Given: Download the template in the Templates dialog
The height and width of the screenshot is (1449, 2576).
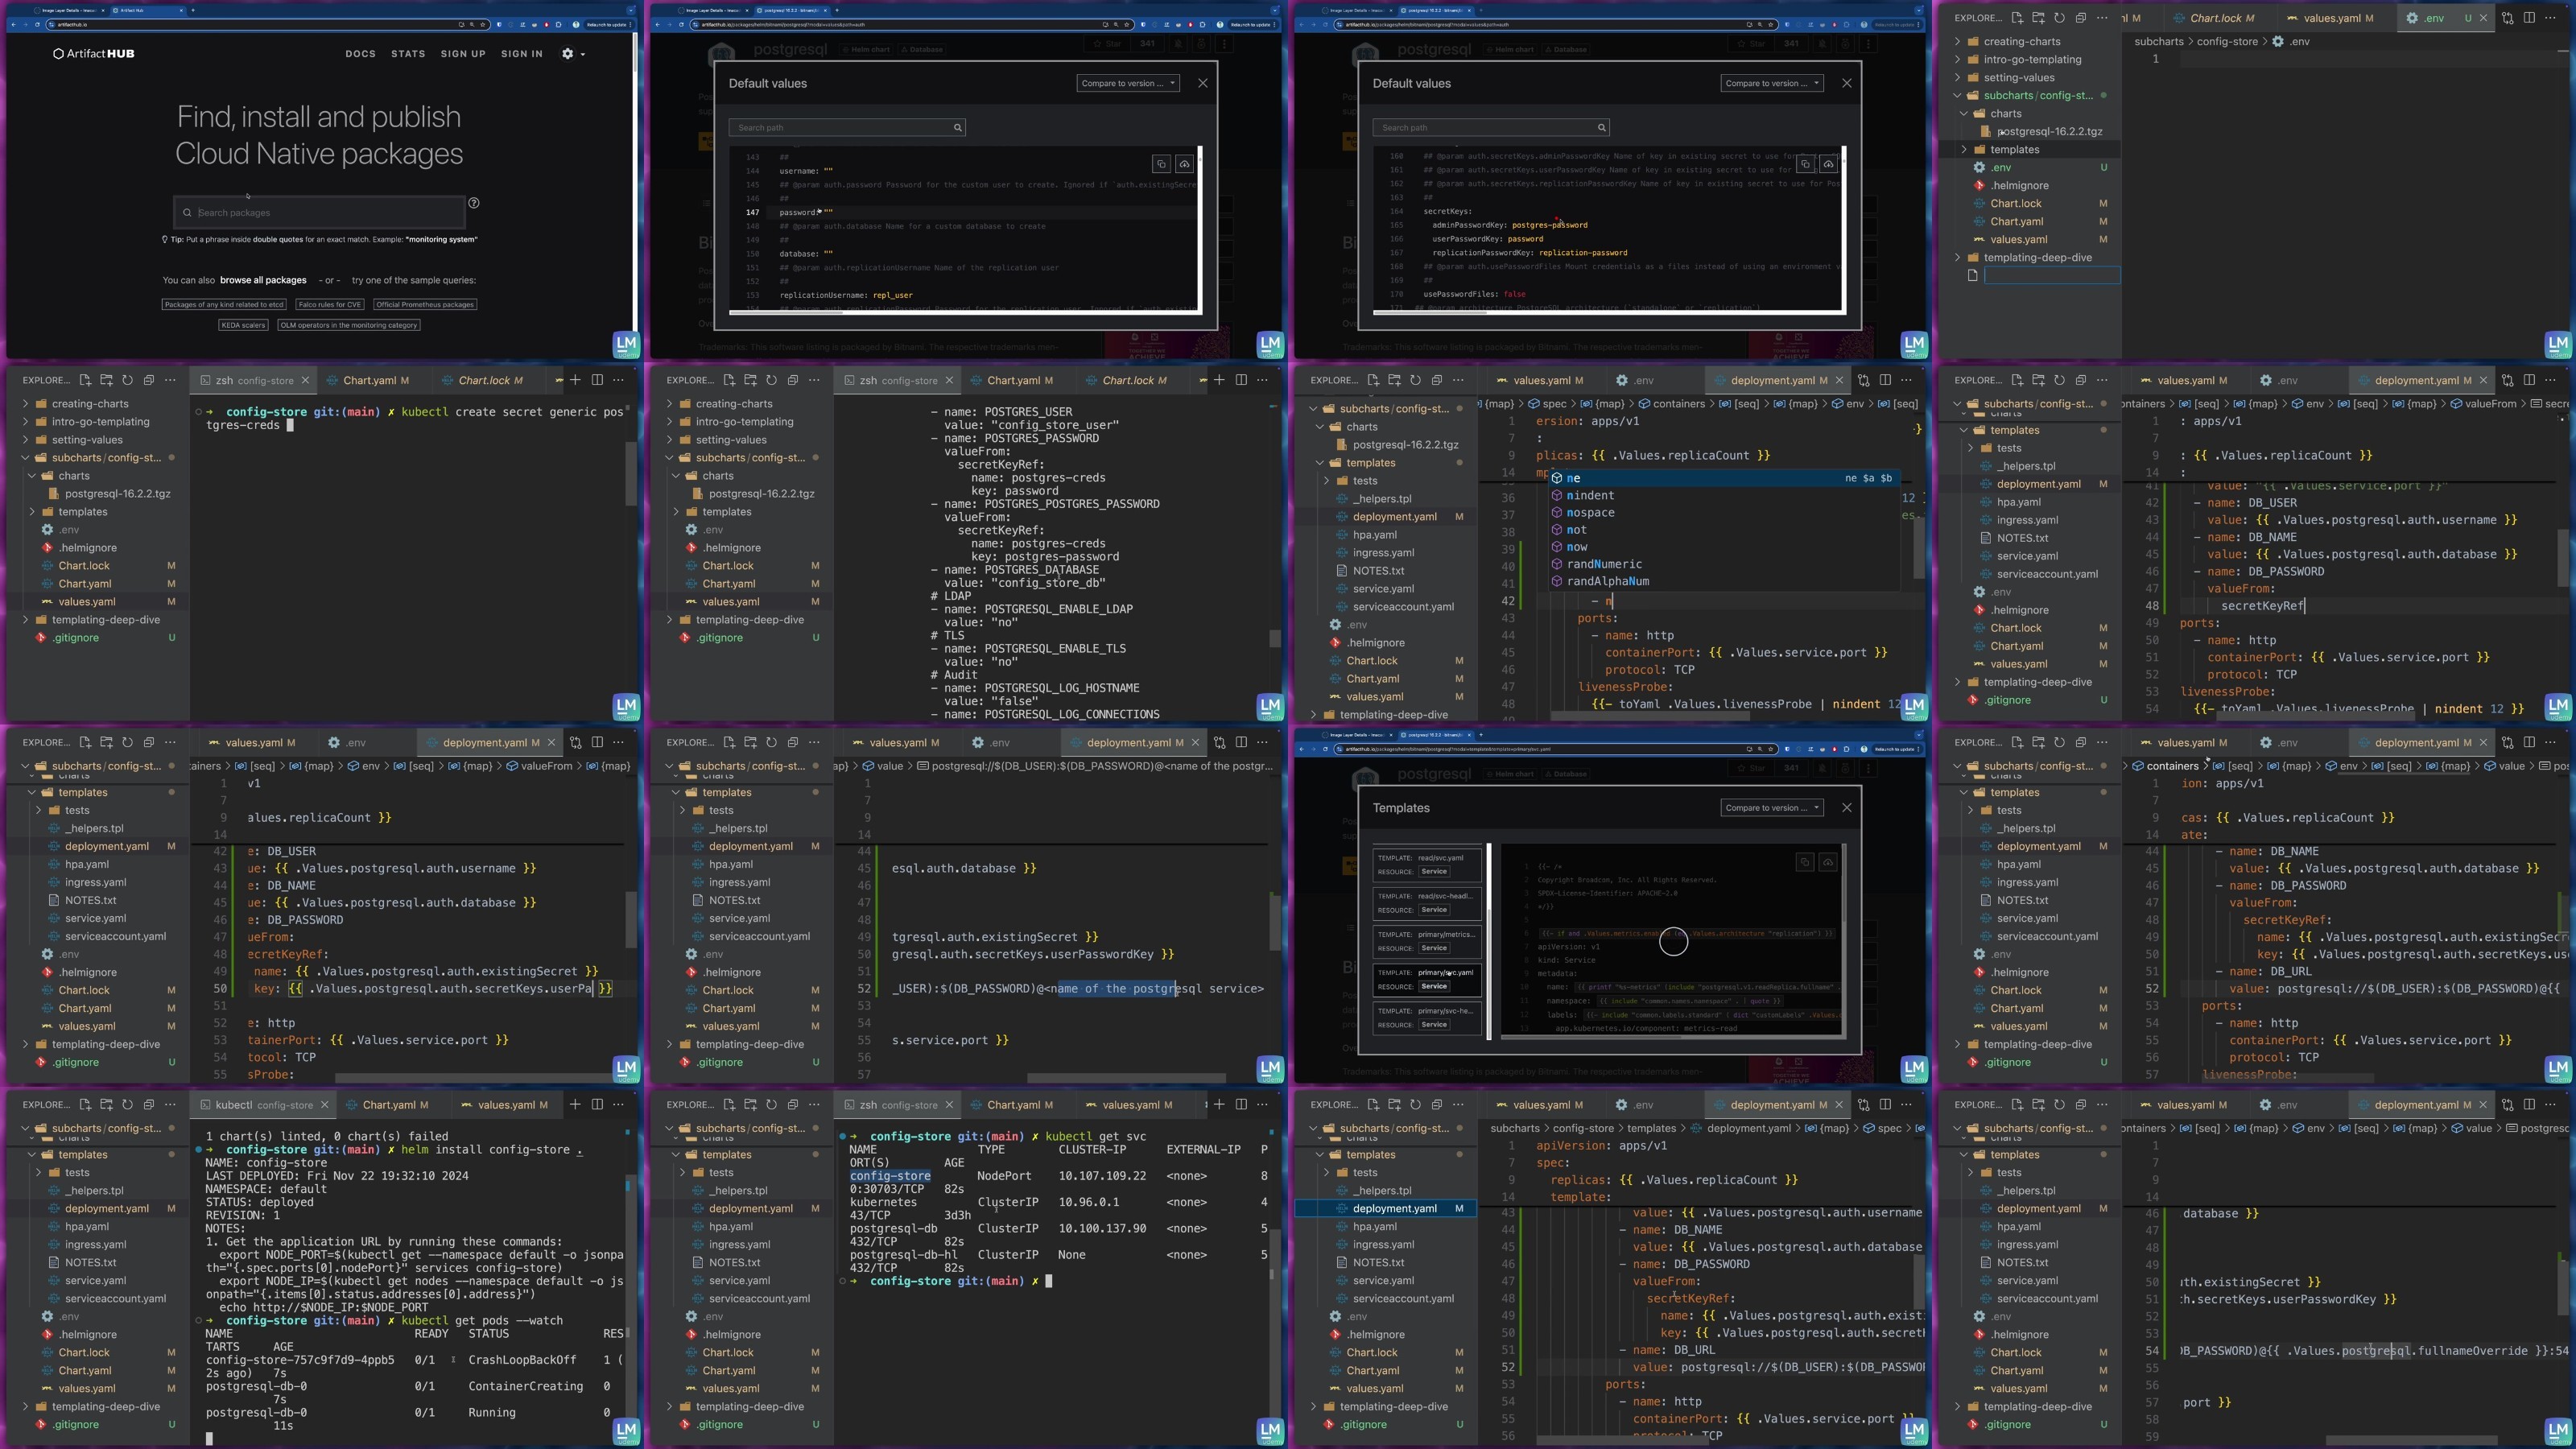Looking at the screenshot, I should click(1828, 862).
